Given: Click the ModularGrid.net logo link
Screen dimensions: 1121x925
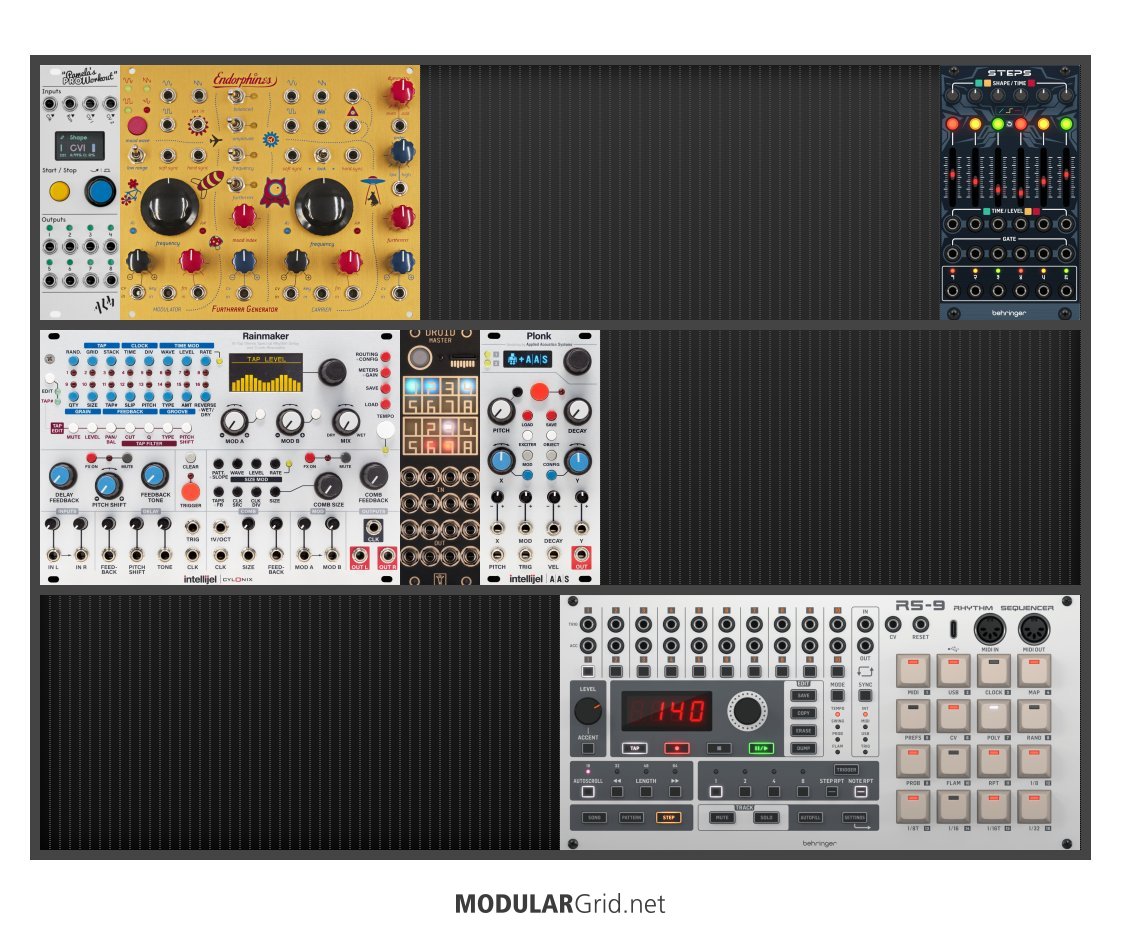Looking at the screenshot, I should pos(560,904).
